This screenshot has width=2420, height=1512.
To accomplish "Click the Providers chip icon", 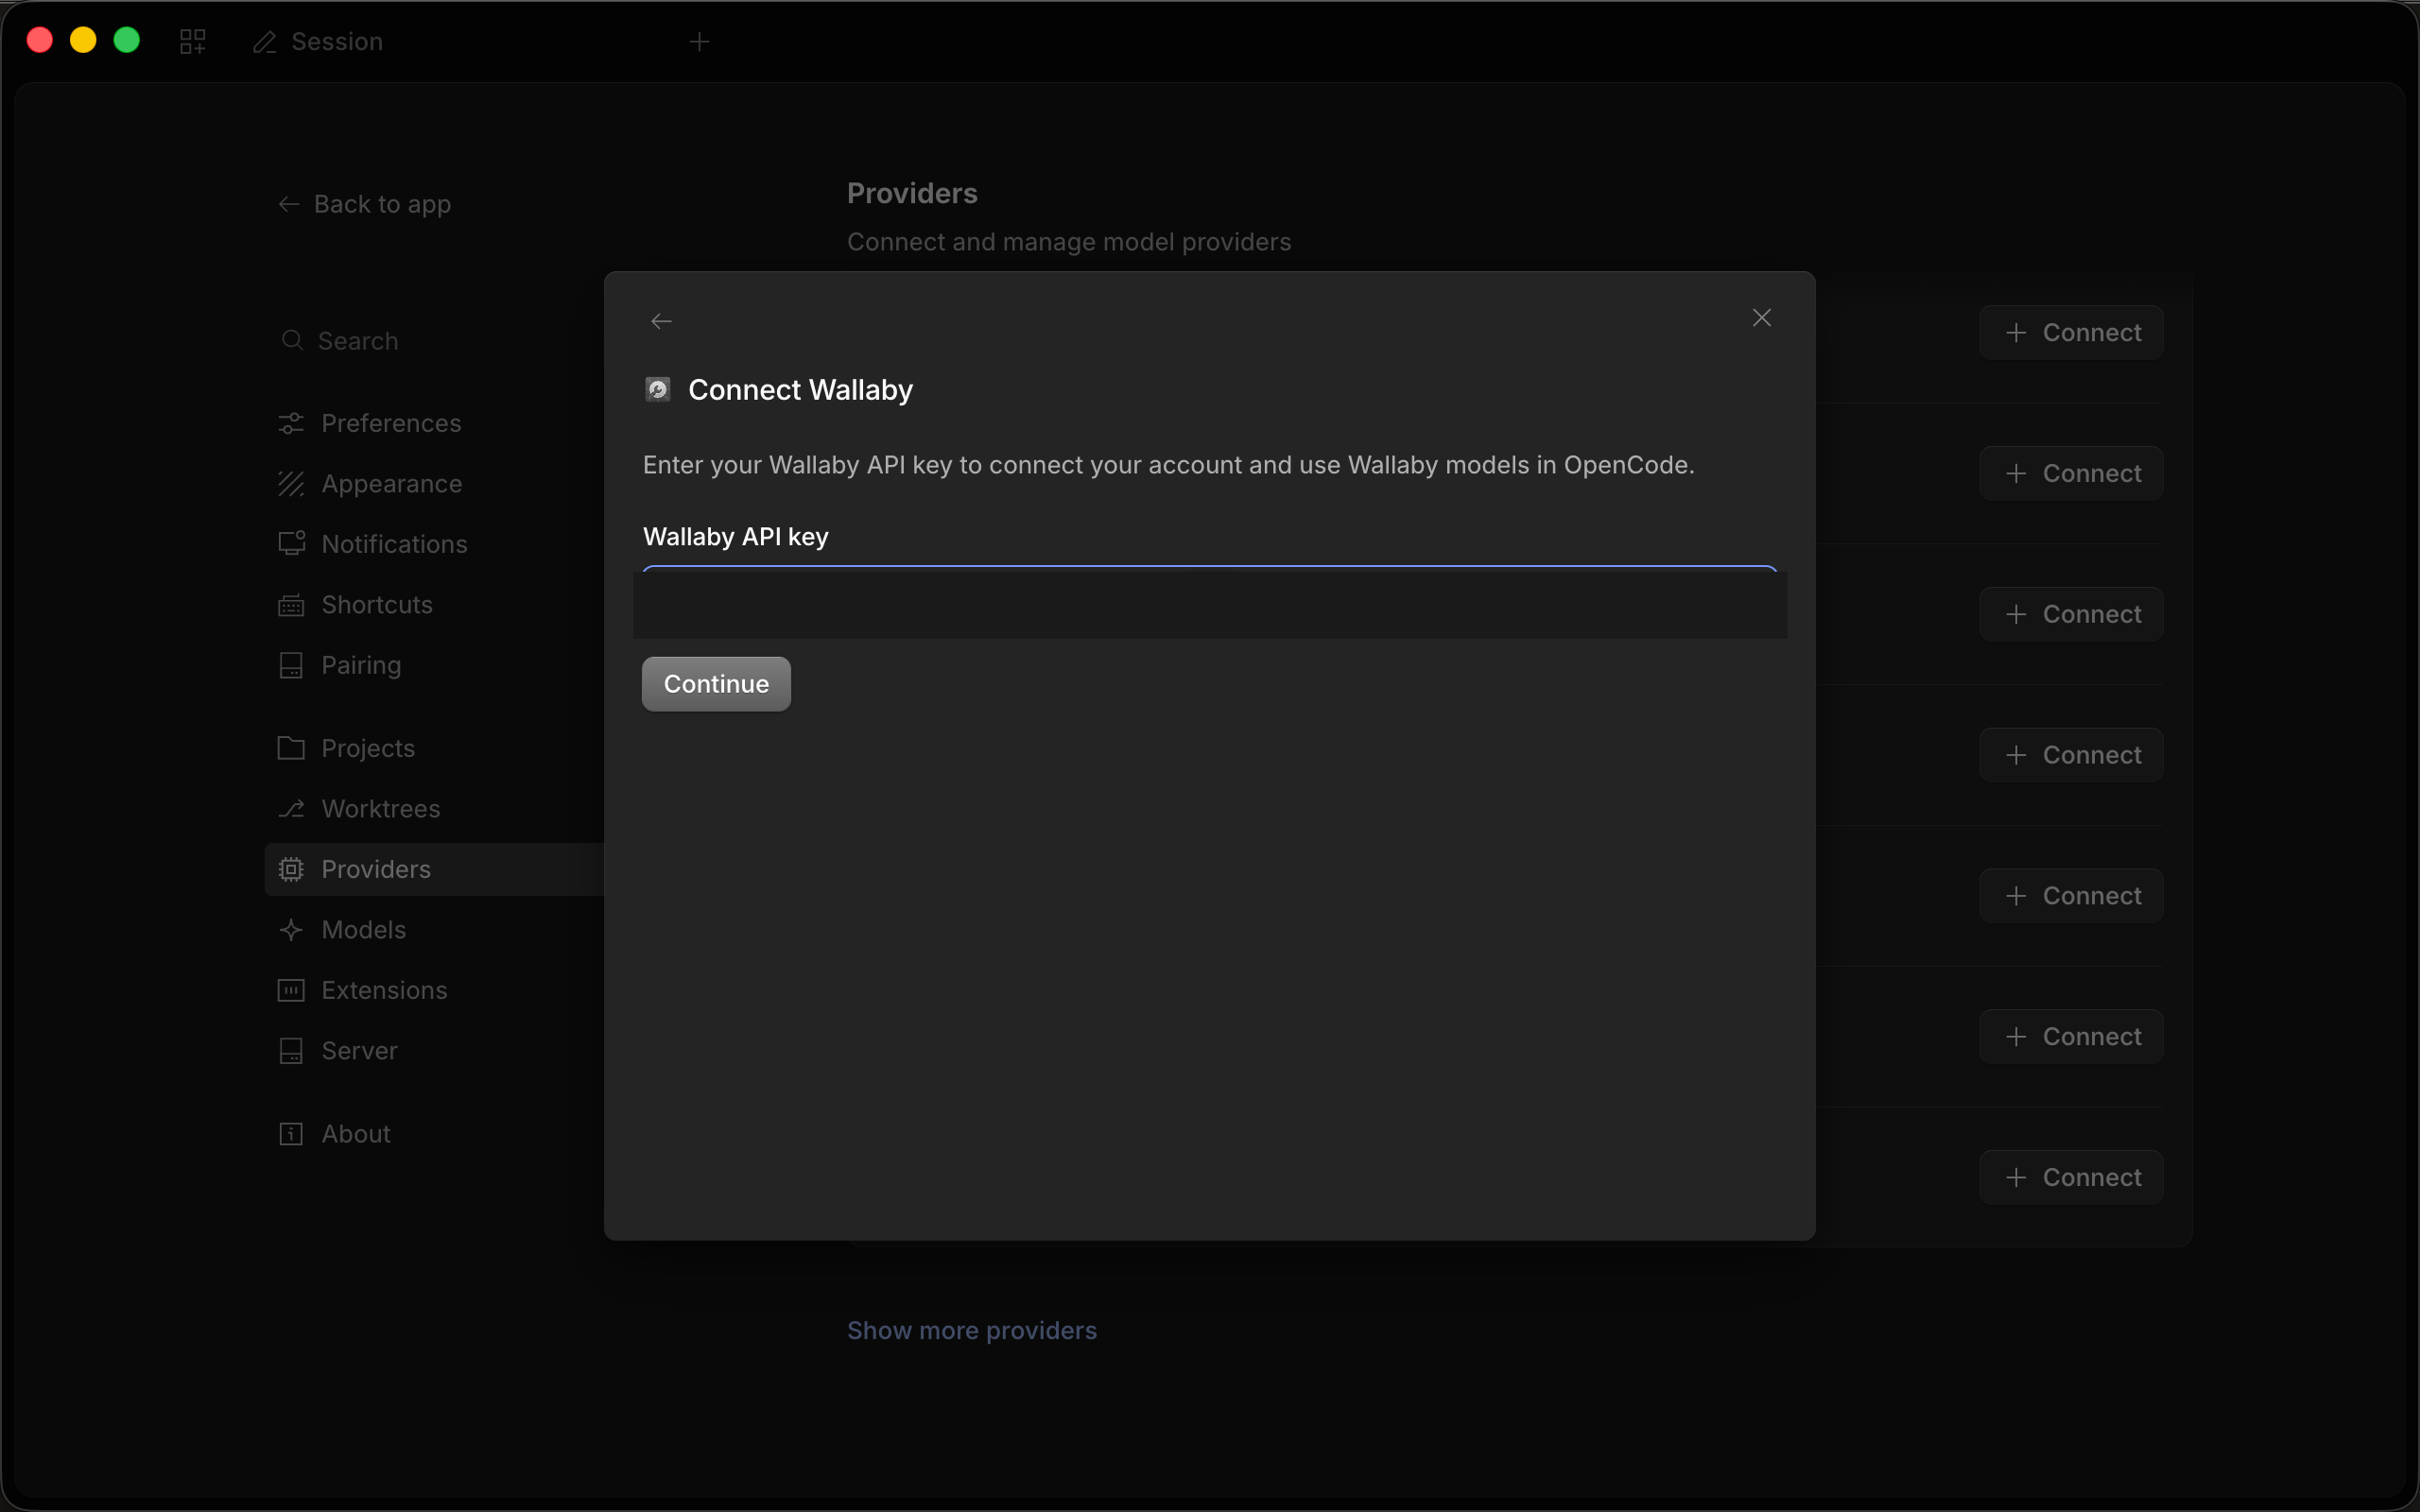I will [x=291, y=869].
